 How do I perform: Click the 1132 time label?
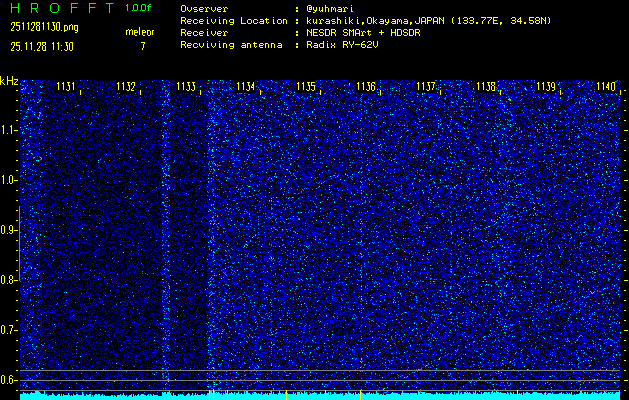[x=126, y=87]
